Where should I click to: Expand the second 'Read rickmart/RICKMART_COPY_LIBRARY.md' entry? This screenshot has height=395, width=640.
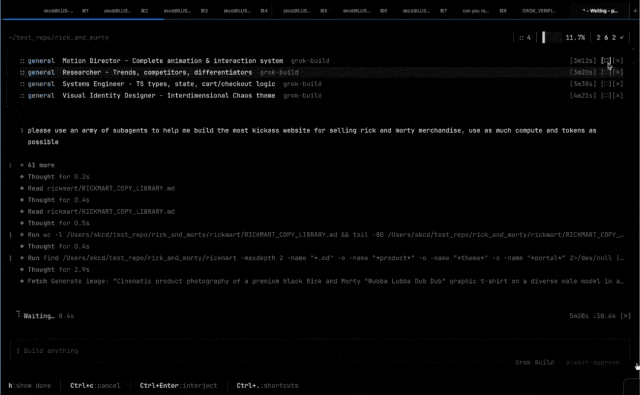click(101, 212)
